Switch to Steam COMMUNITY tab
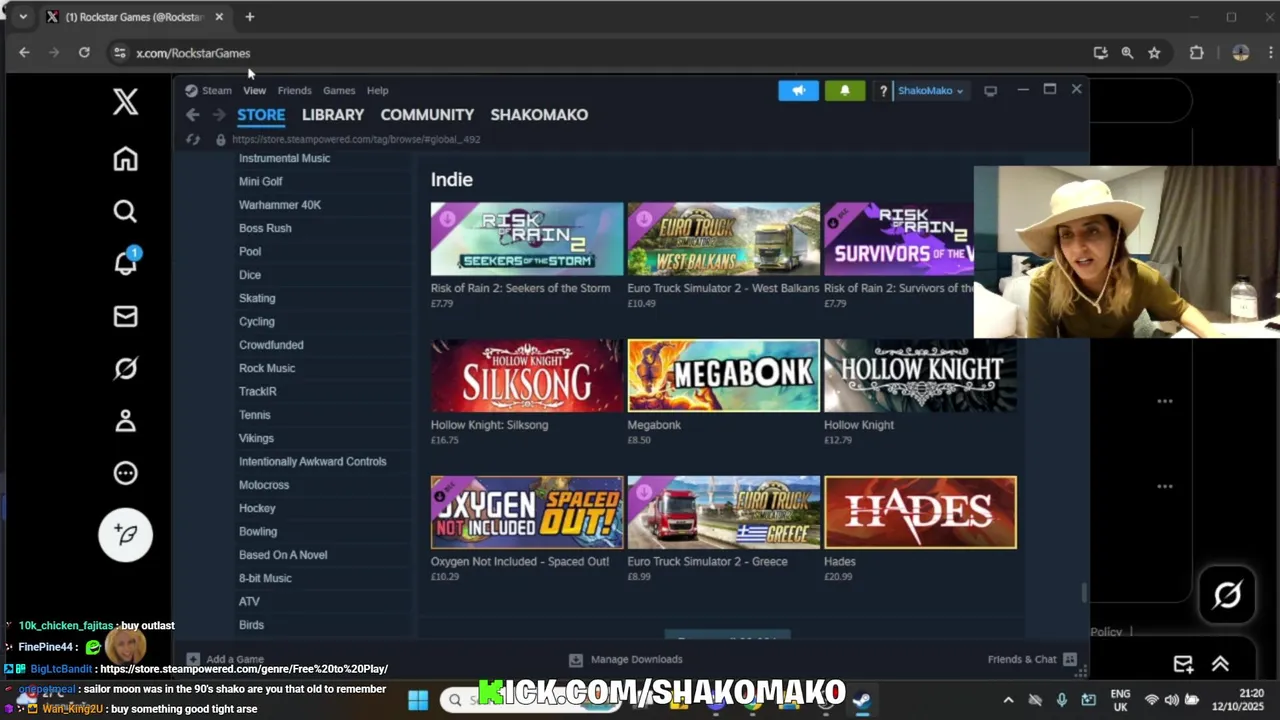Screen dimensions: 1280x720 (x=427, y=115)
